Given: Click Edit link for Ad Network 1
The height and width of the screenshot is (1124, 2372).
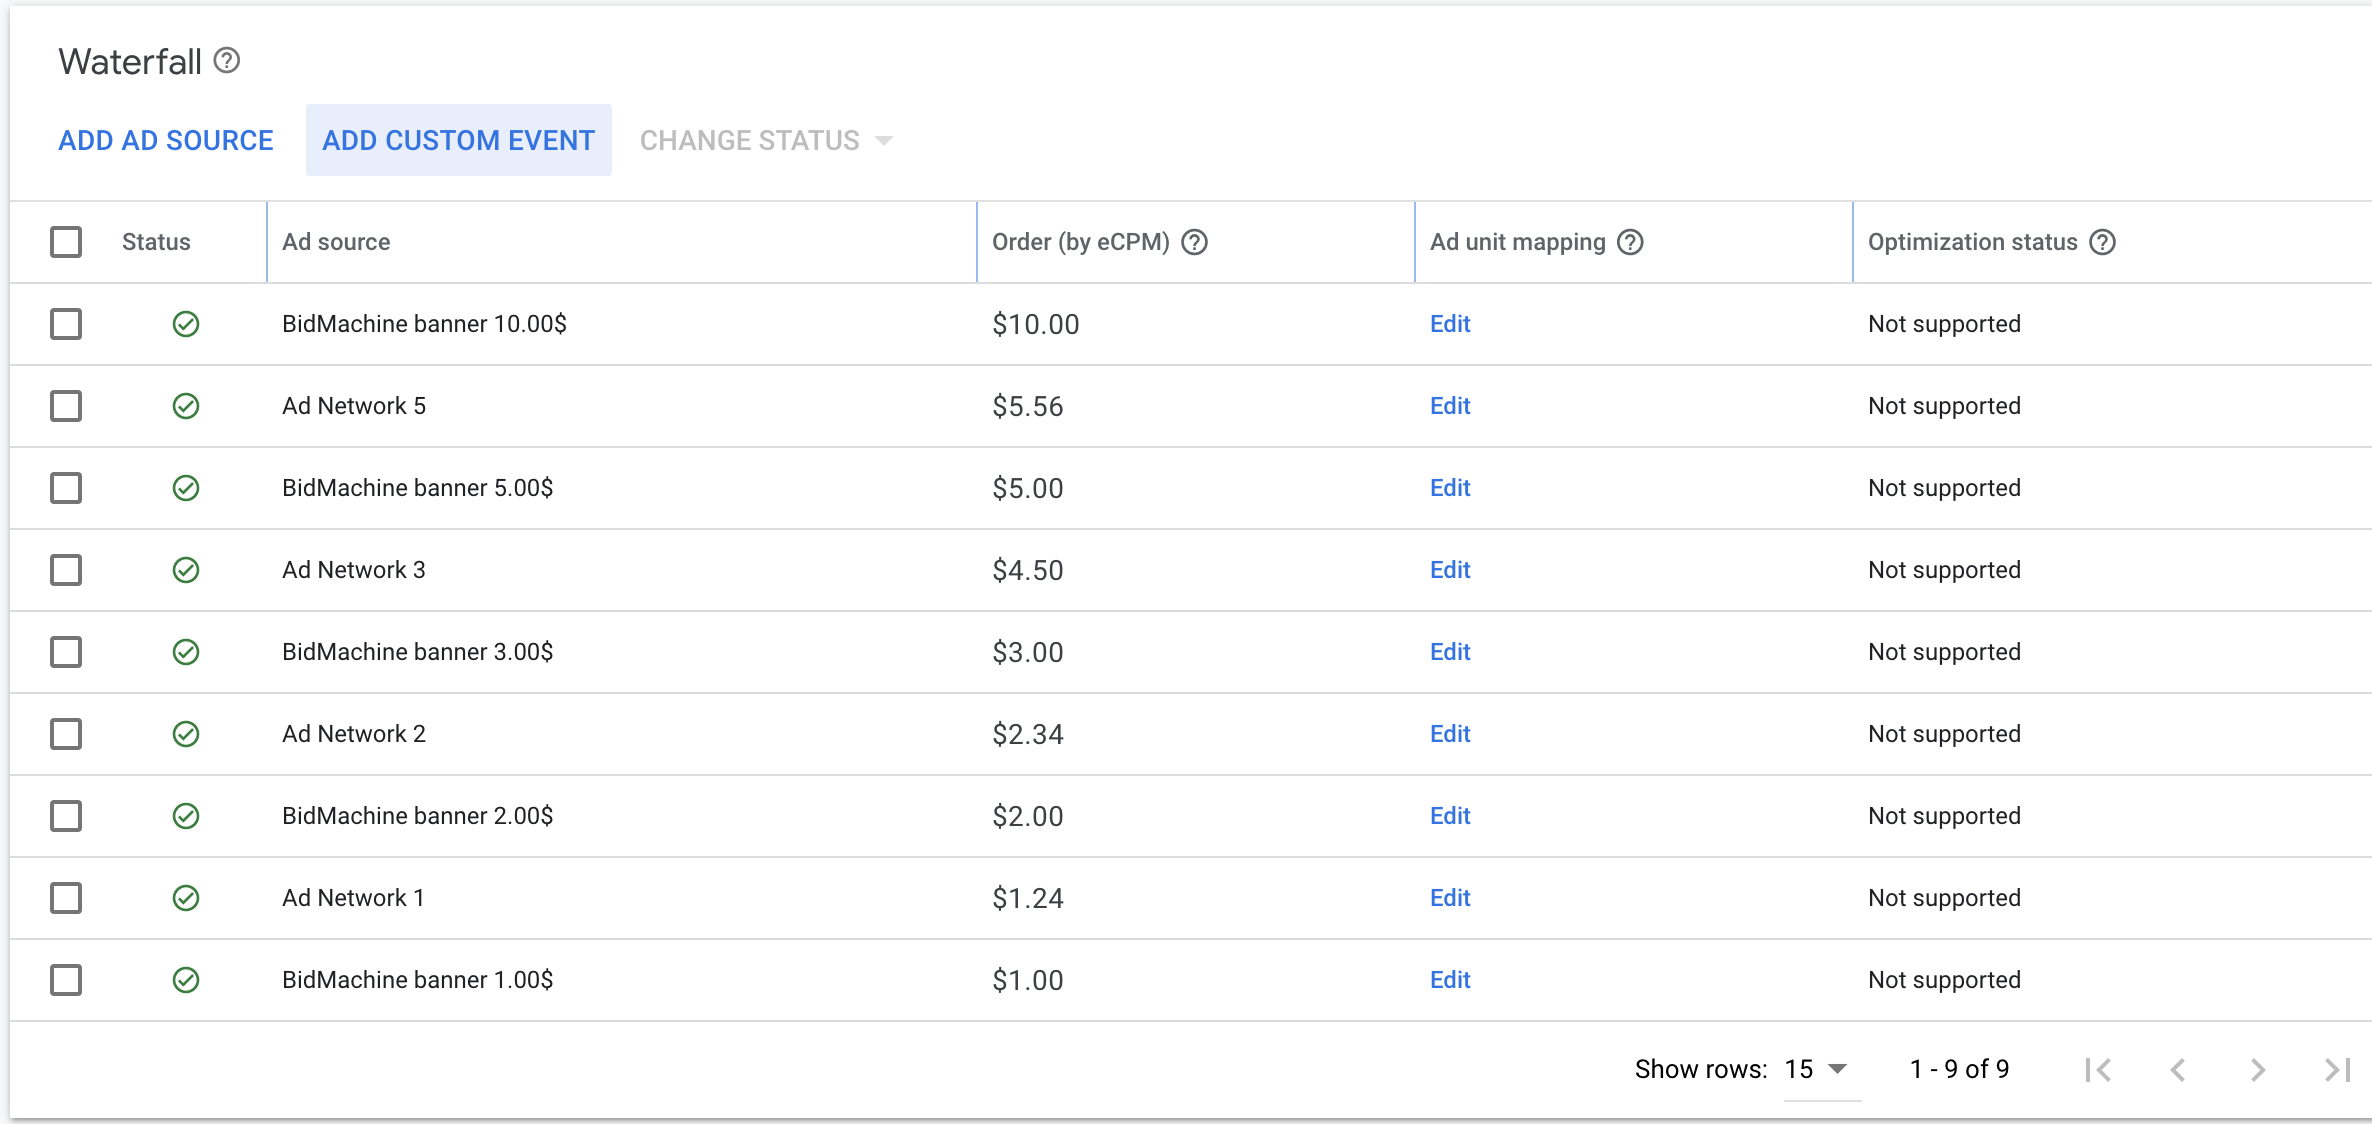Looking at the screenshot, I should 1449,898.
